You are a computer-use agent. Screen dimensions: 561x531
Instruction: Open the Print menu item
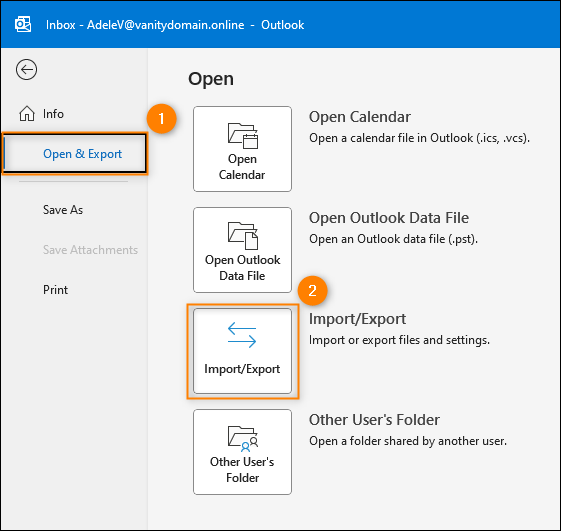(x=55, y=290)
